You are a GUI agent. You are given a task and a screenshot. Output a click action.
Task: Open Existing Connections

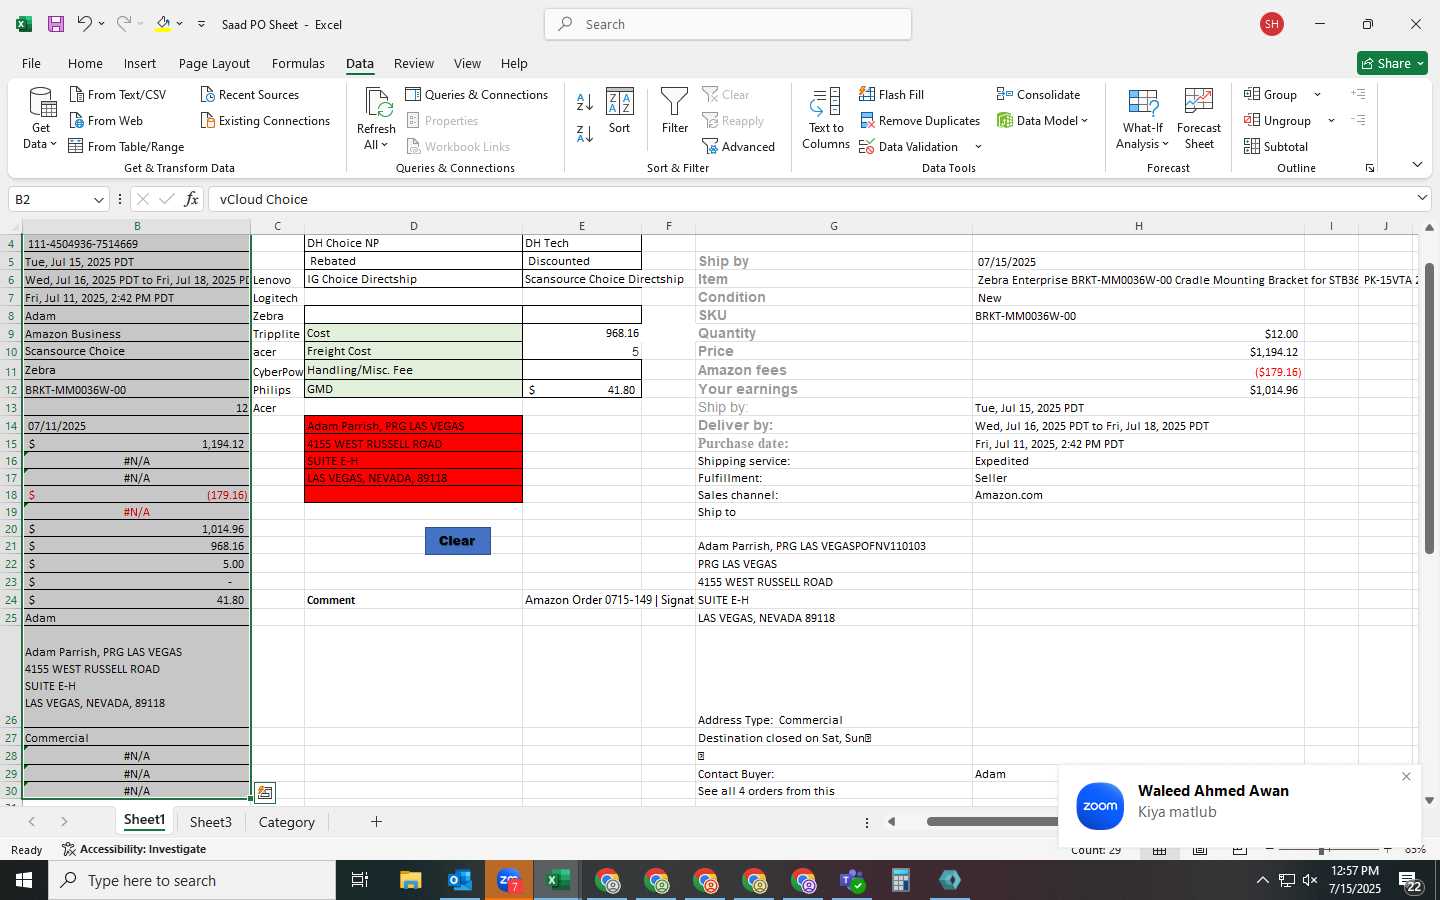point(265,120)
